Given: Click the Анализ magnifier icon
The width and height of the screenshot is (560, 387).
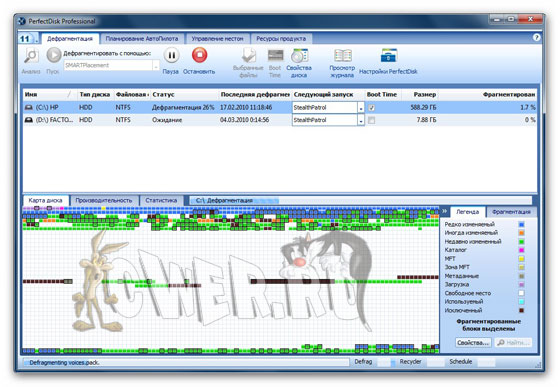Looking at the screenshot, I should pos(31,56).
